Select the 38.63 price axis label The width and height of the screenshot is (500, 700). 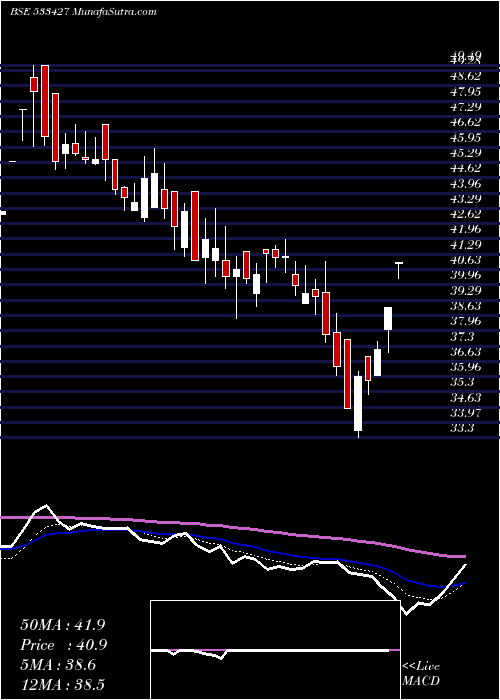[x=466, y=305]
